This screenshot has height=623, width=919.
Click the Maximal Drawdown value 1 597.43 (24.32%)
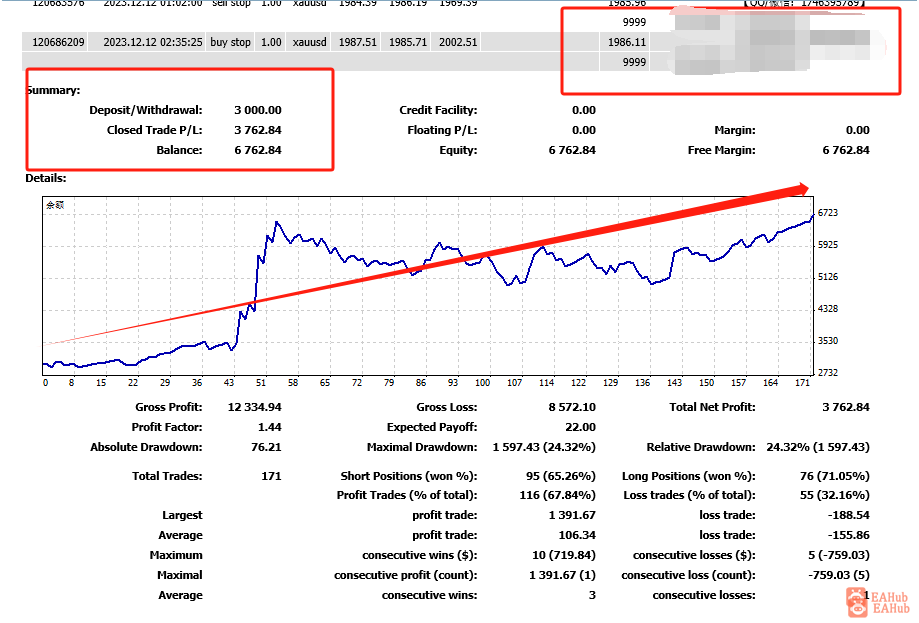pos(544,447)
